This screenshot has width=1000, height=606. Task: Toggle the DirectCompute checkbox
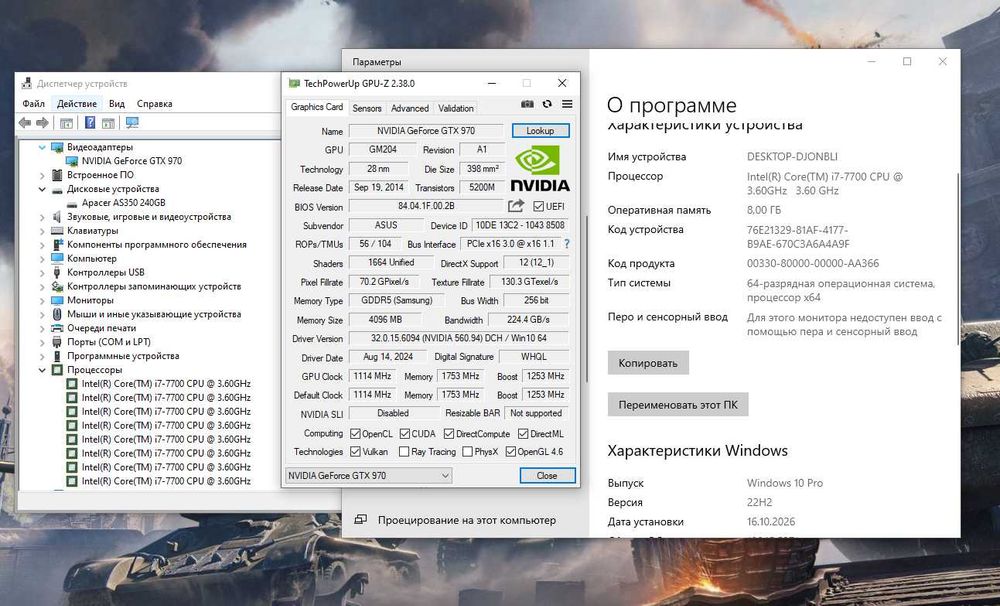pos(449,434)
